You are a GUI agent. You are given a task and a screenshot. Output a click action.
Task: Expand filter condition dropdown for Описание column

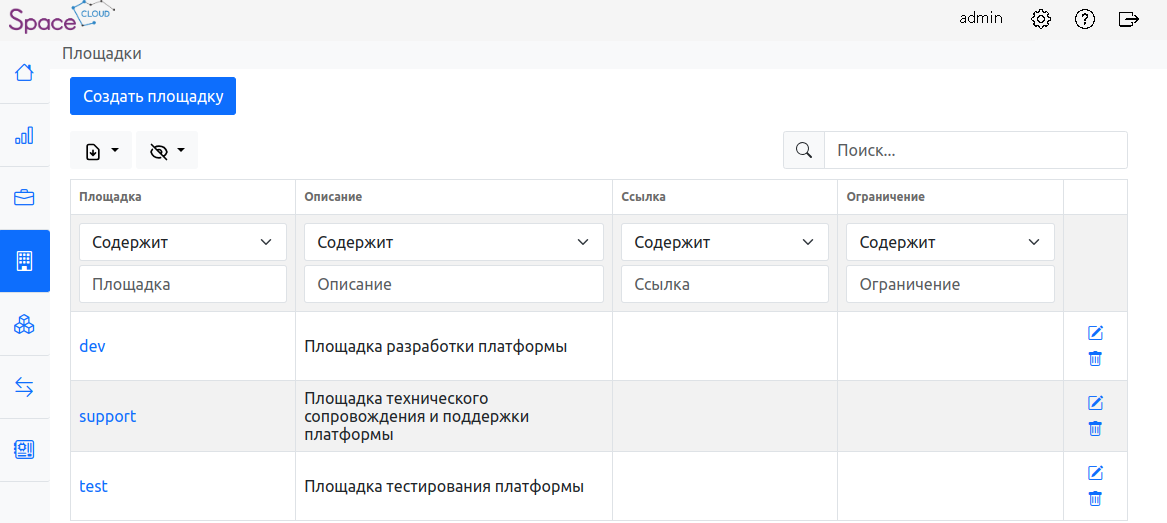tap(454, 242)
